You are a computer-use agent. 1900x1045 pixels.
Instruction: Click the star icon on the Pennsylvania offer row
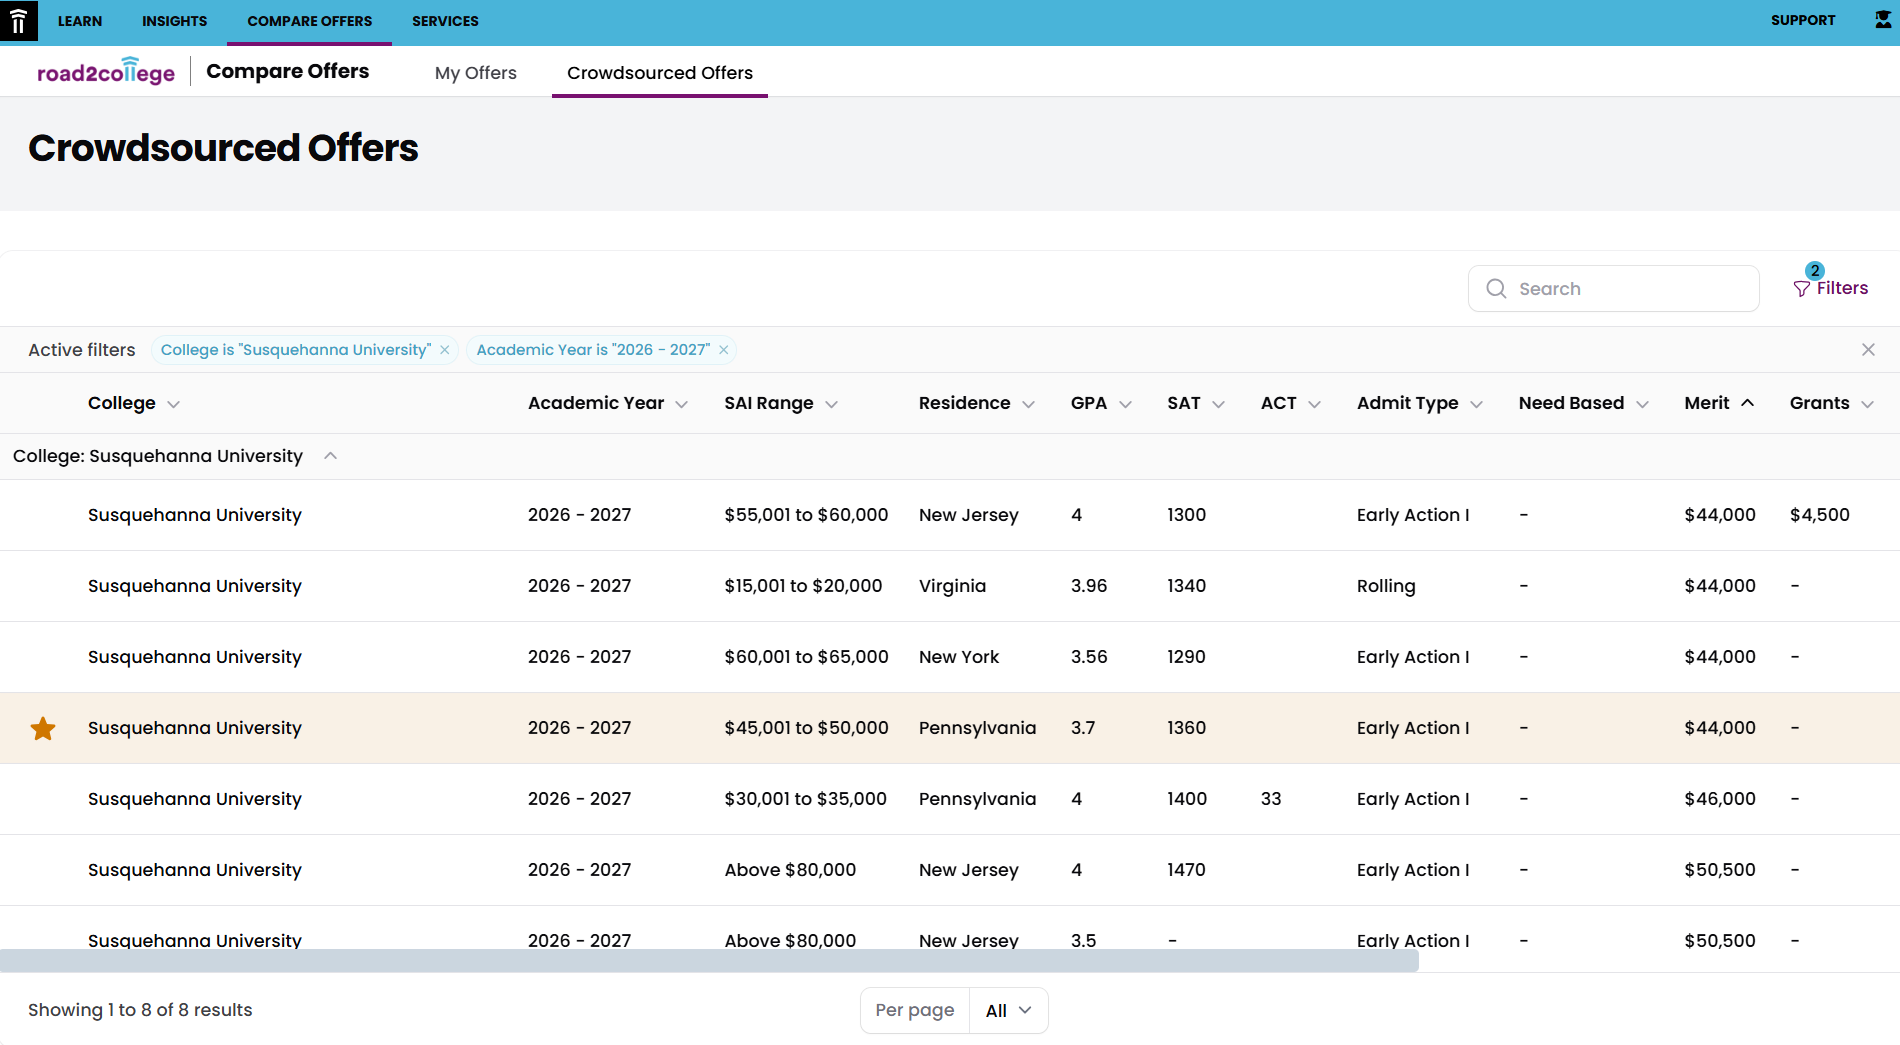[x=43, y=728]
